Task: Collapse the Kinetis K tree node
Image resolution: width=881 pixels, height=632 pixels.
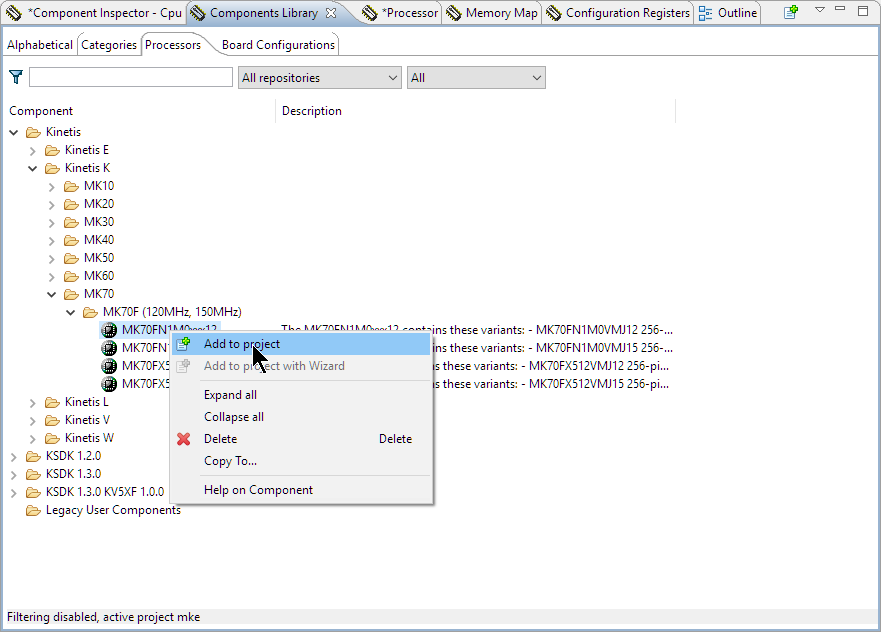Action: click(x=32, y=168)
